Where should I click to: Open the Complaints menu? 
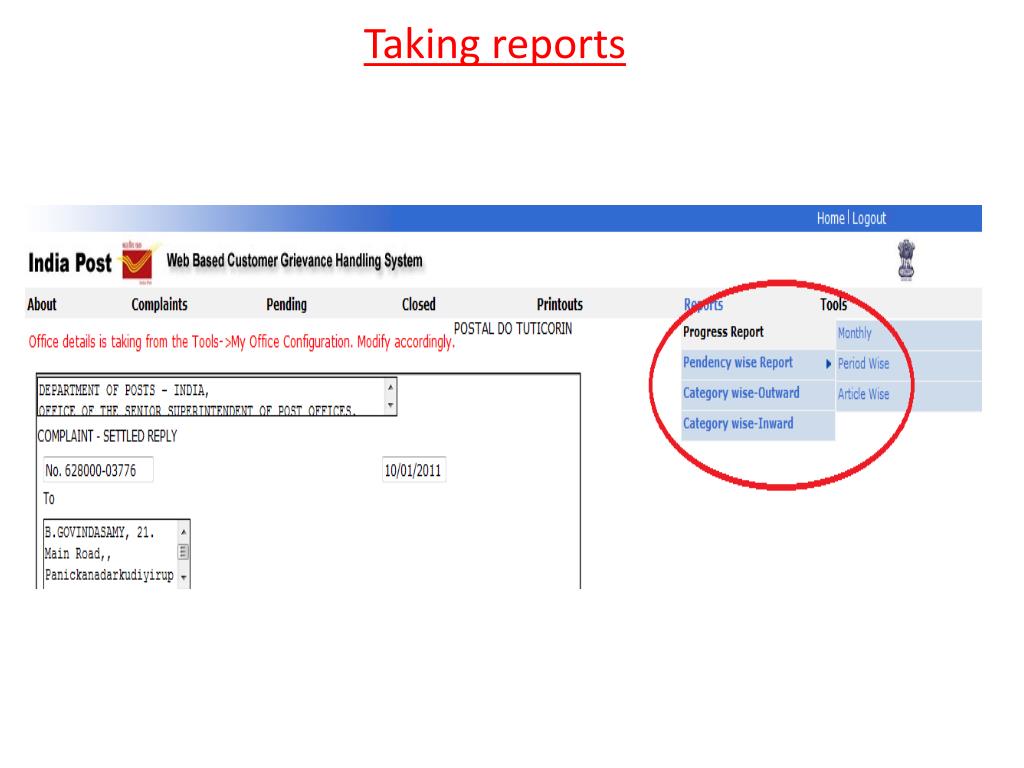point(159,304)
